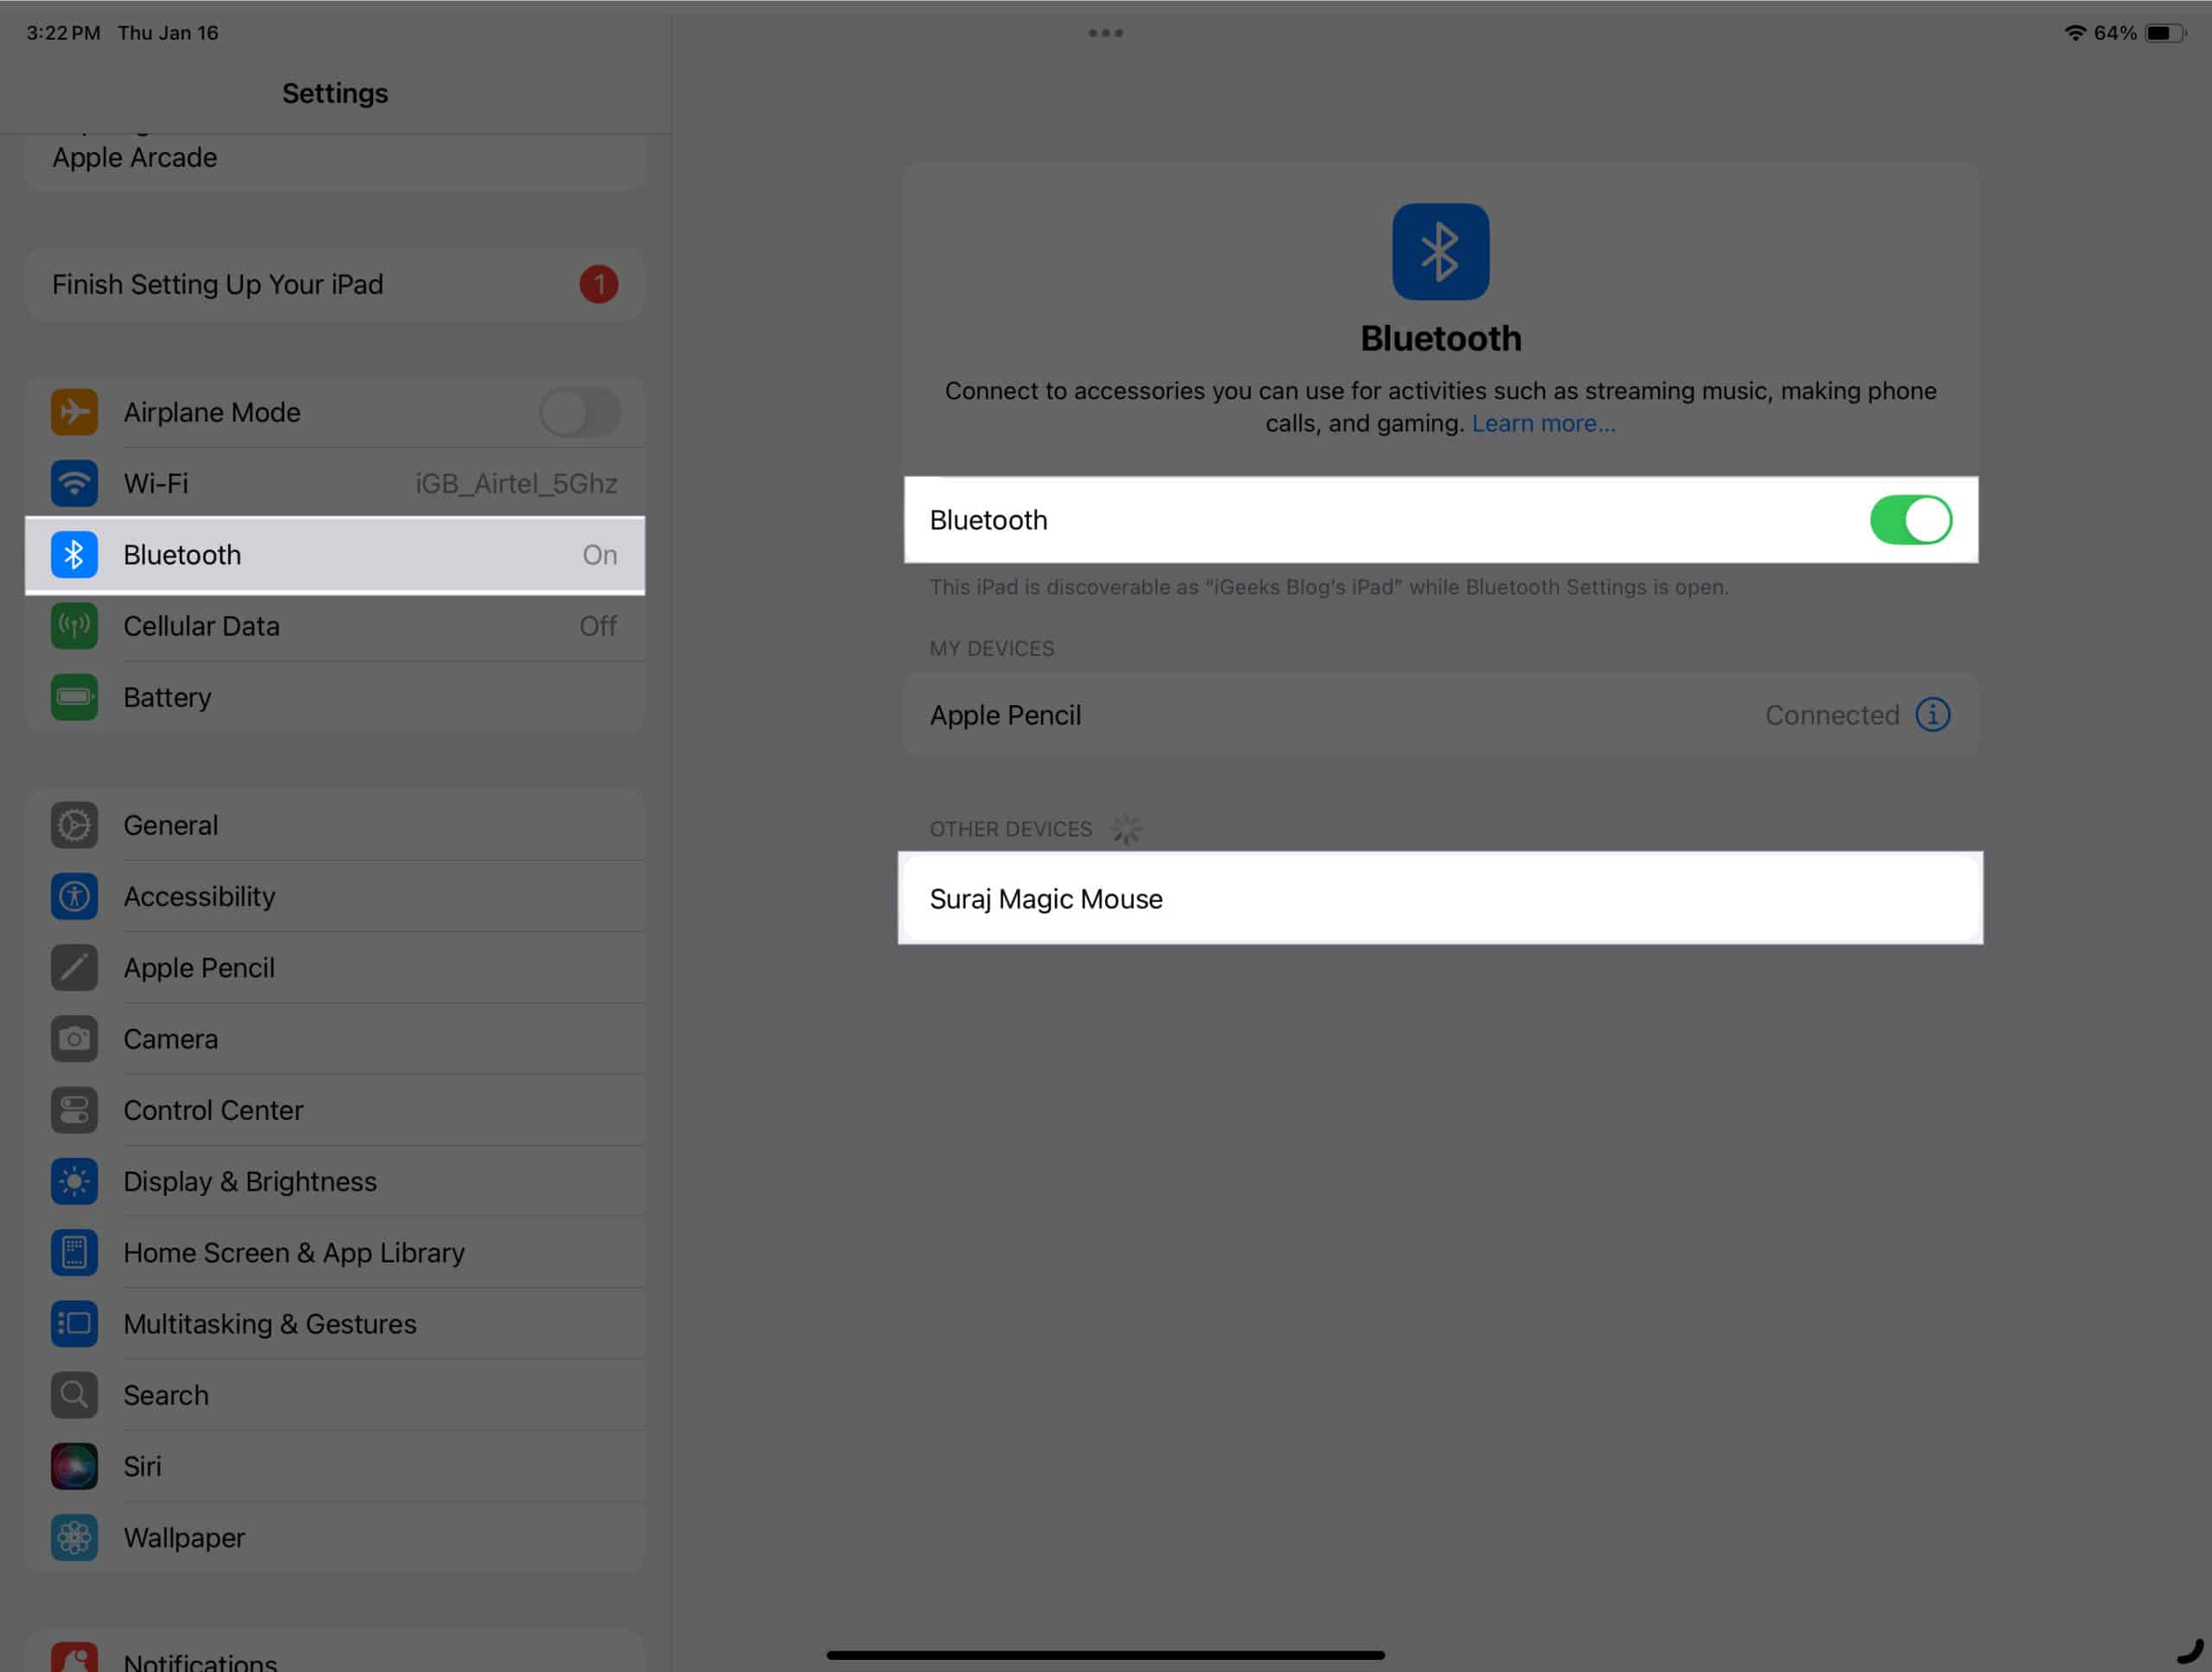Tap the Bluetooth settings icon

(72, 553)
